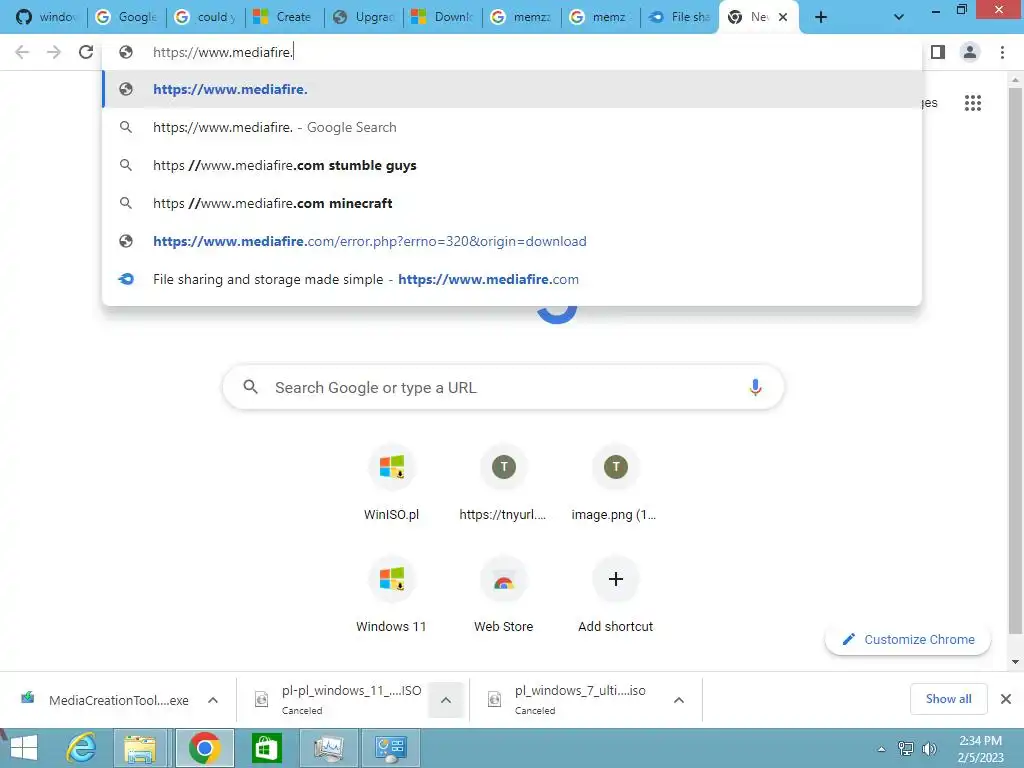Open the image.png shortcut tile
The height and width of the screenshot is (768, 1024).
point(615,484)
